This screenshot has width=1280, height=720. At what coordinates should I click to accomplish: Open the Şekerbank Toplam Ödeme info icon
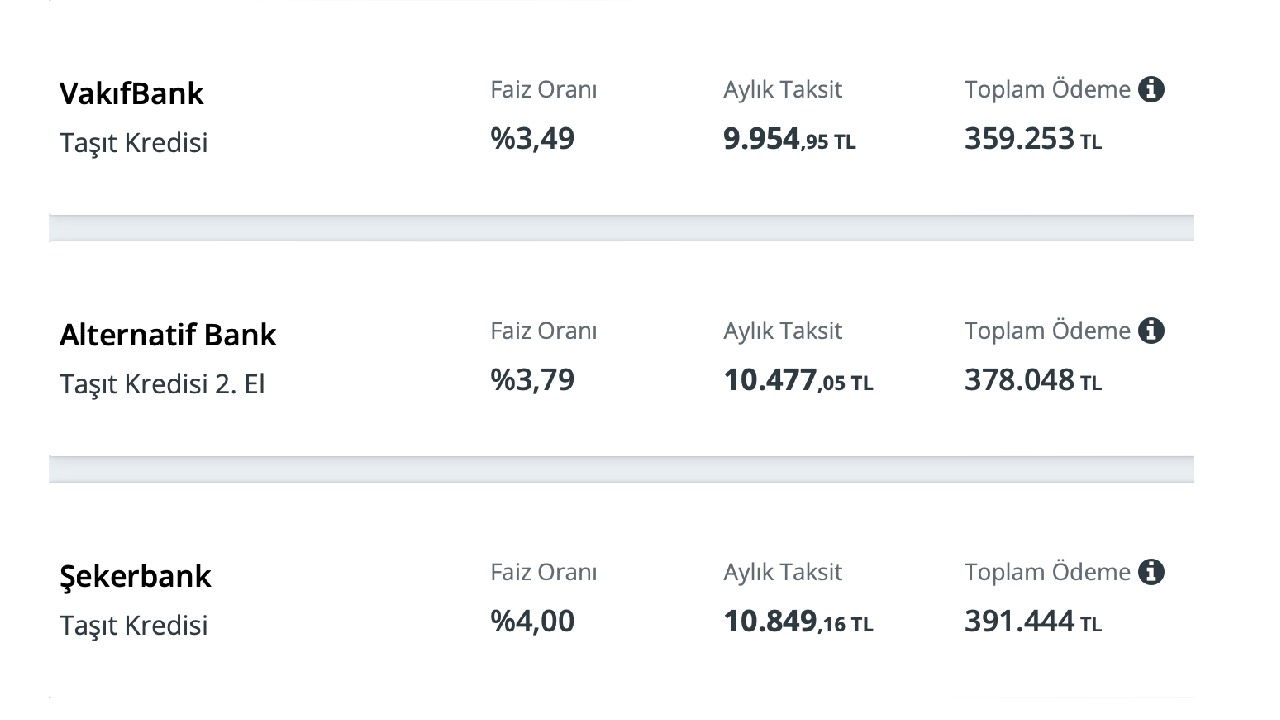pyautogui.click(x=1152, y=573)
